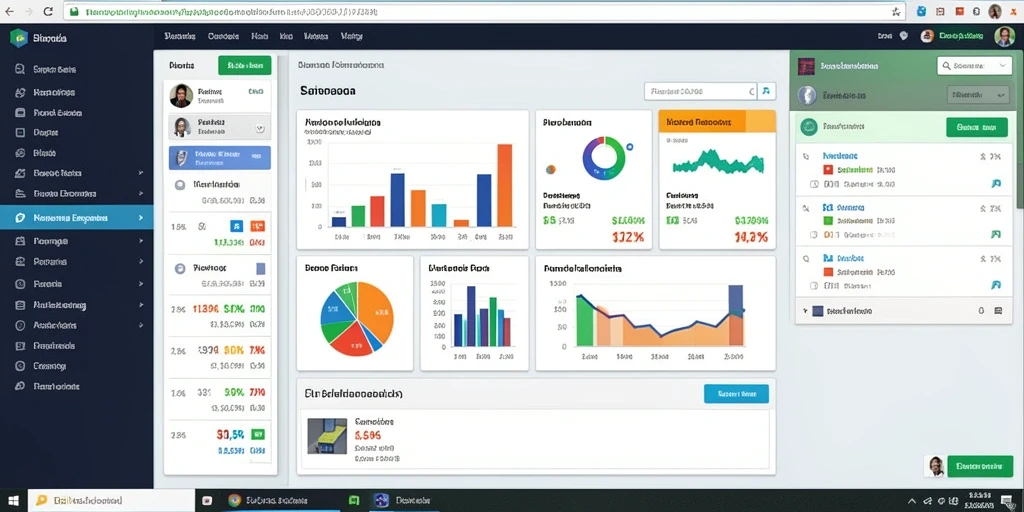Image resolution: width=1024 pixels, height=512 pixels.
Task: Click the green button in the left panel header
Action: (x=245, y=65)
